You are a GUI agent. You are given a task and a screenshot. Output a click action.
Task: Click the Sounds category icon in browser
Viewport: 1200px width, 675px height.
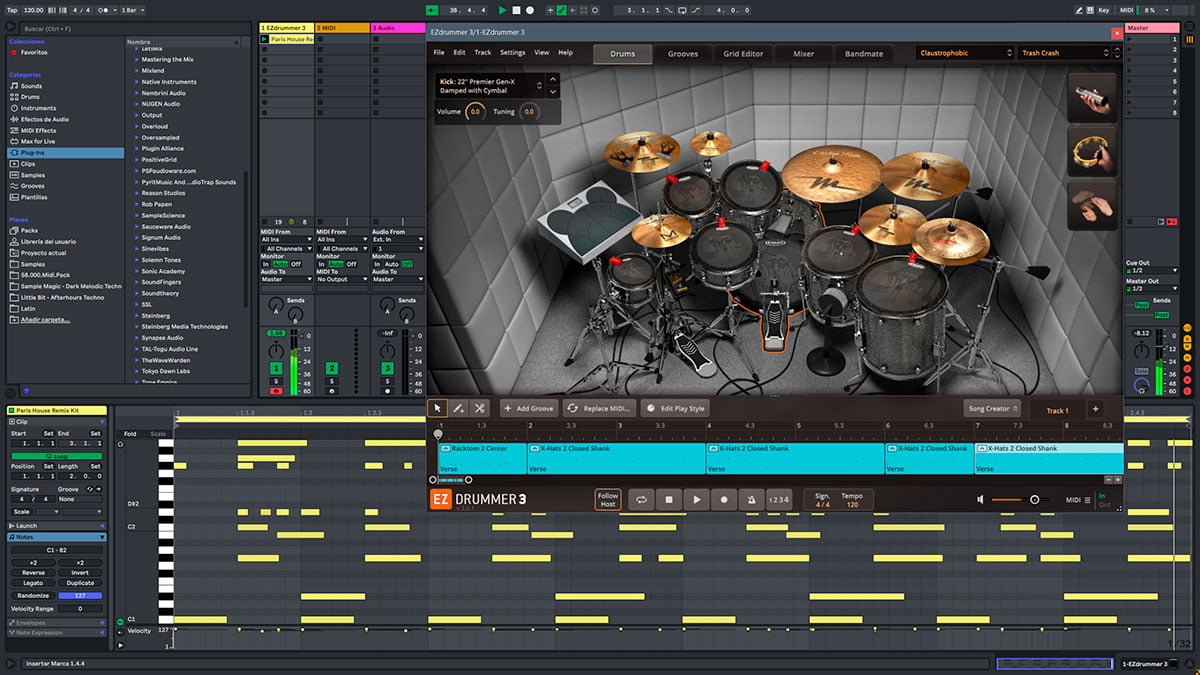tap(15, 86)
